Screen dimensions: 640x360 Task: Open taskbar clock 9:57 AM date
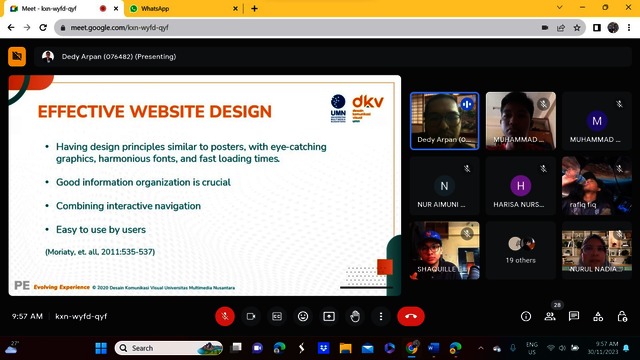603,348
